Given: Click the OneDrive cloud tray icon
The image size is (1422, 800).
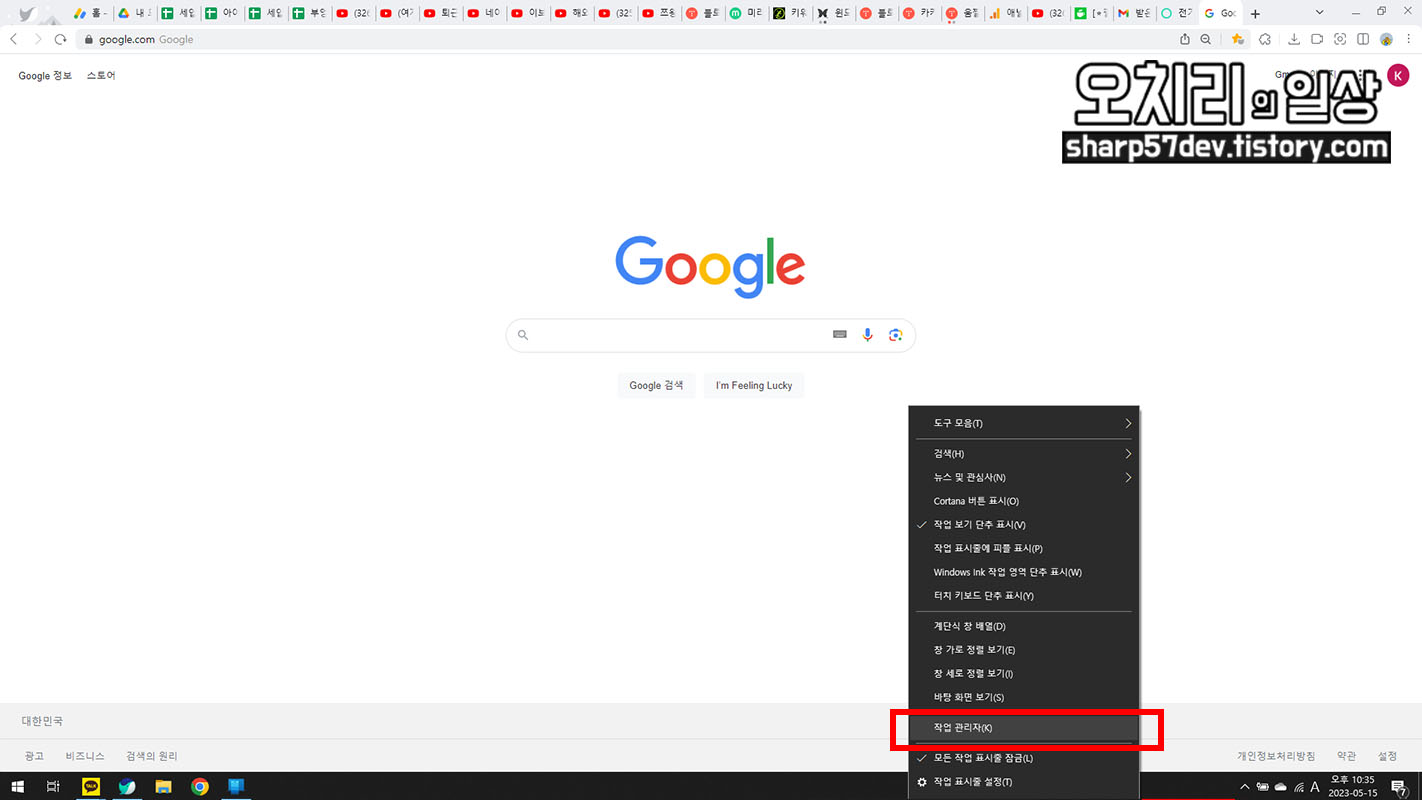Looking at the screenshot, I should (1281, 787).
